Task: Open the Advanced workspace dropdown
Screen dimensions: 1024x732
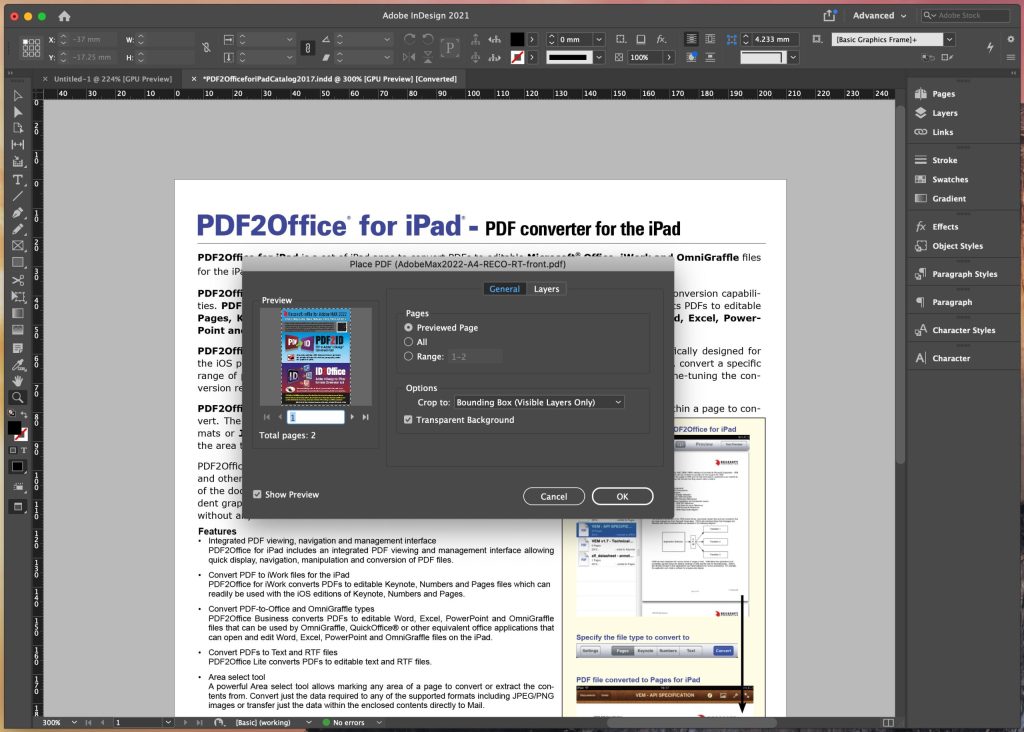Action: (x=875, y=15)
